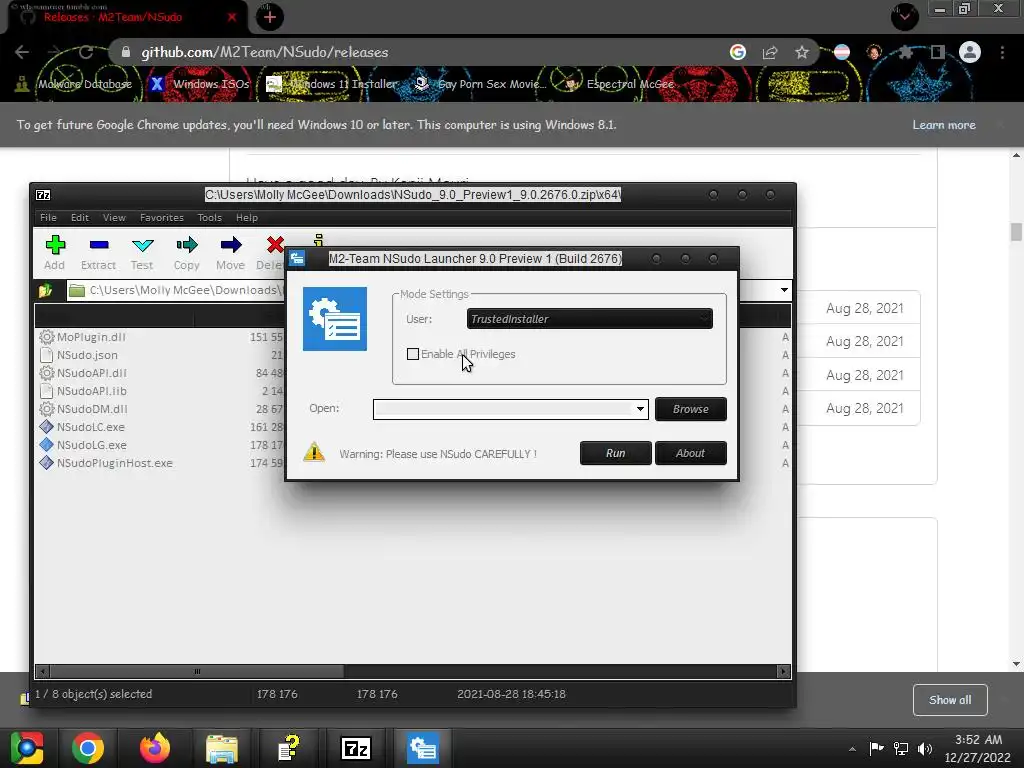Open the View menu in 7-Zip
This screenshot has height=768, width=1024.
(x=114, y=217)
